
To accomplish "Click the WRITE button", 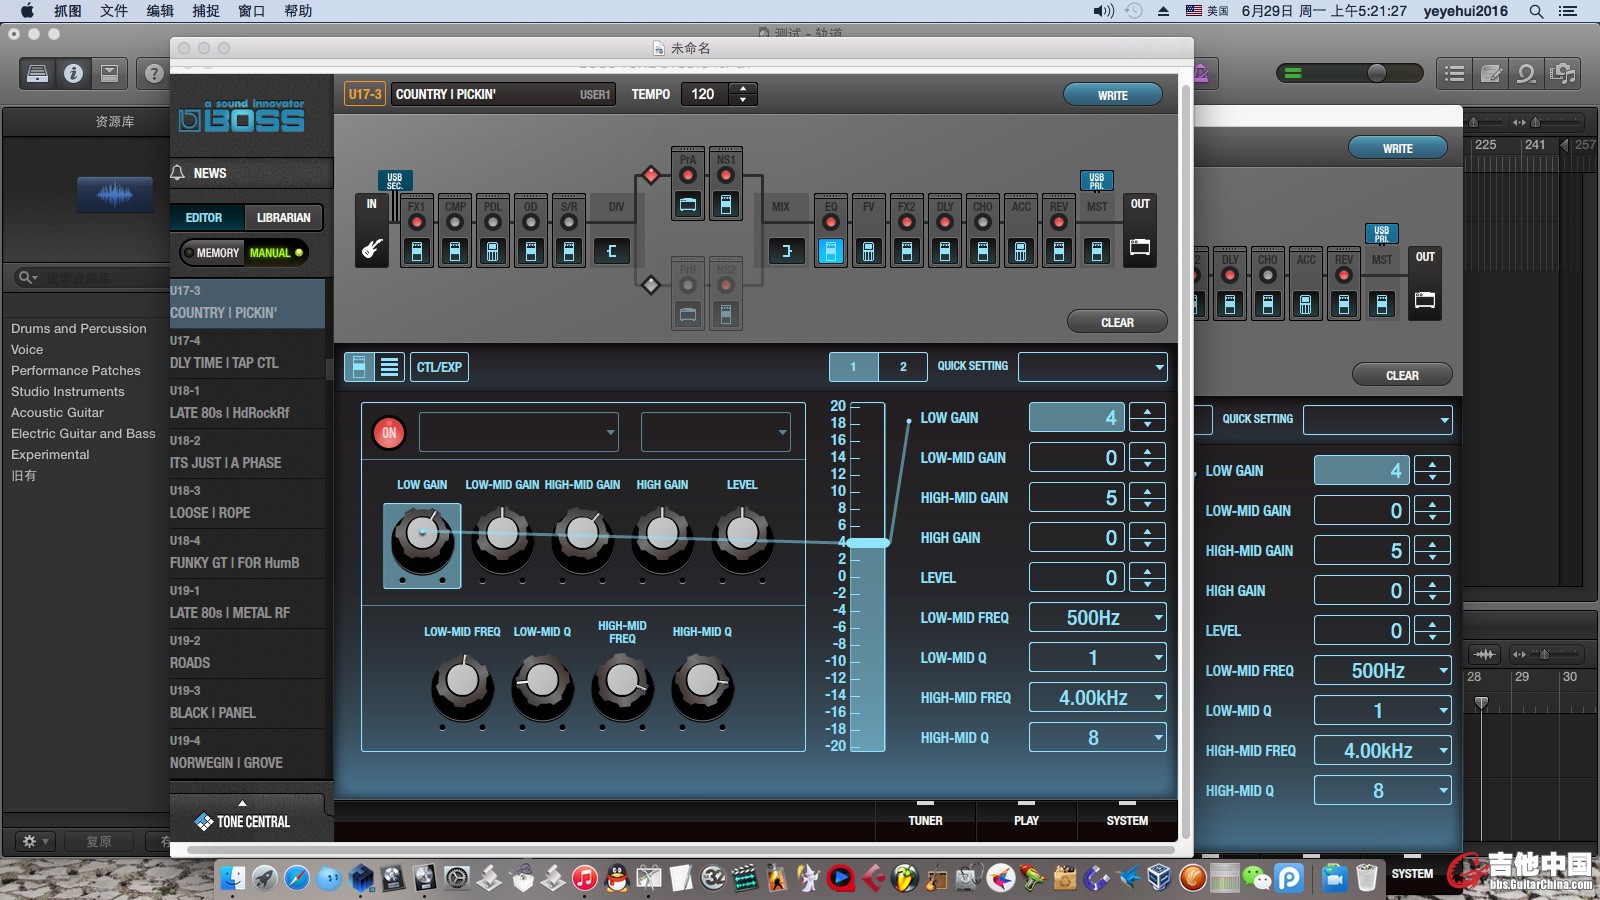I will point(1112,95).
